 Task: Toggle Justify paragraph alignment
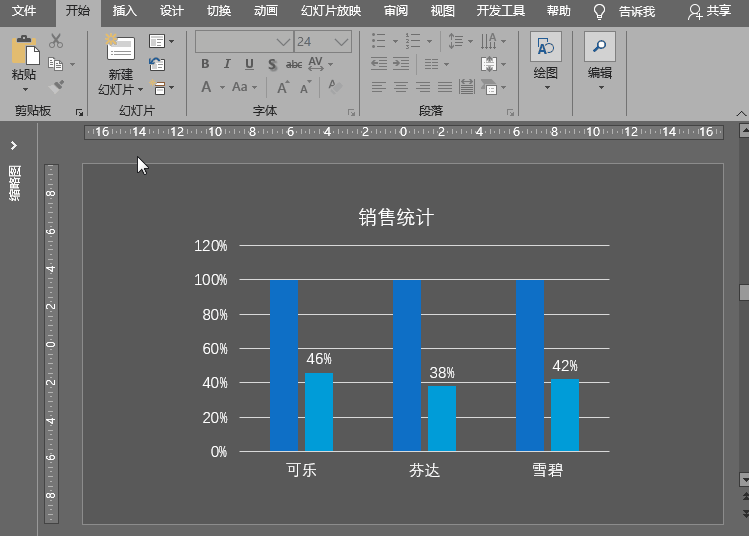(445, 87)
